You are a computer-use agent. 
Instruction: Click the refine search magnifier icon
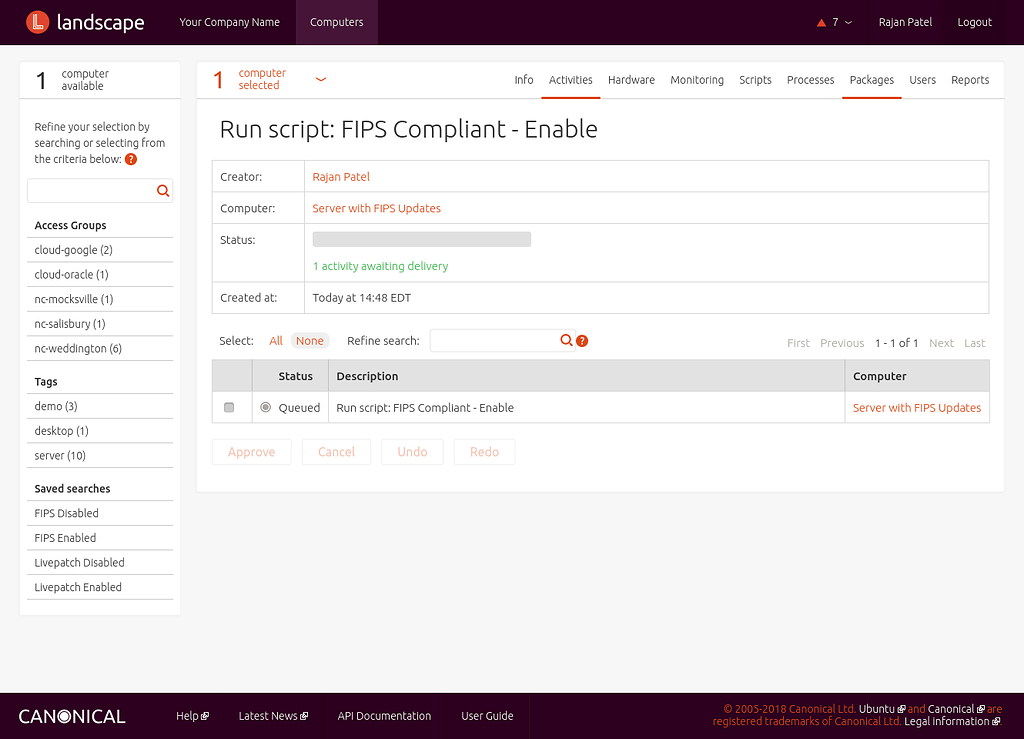(x=566, y=340)
